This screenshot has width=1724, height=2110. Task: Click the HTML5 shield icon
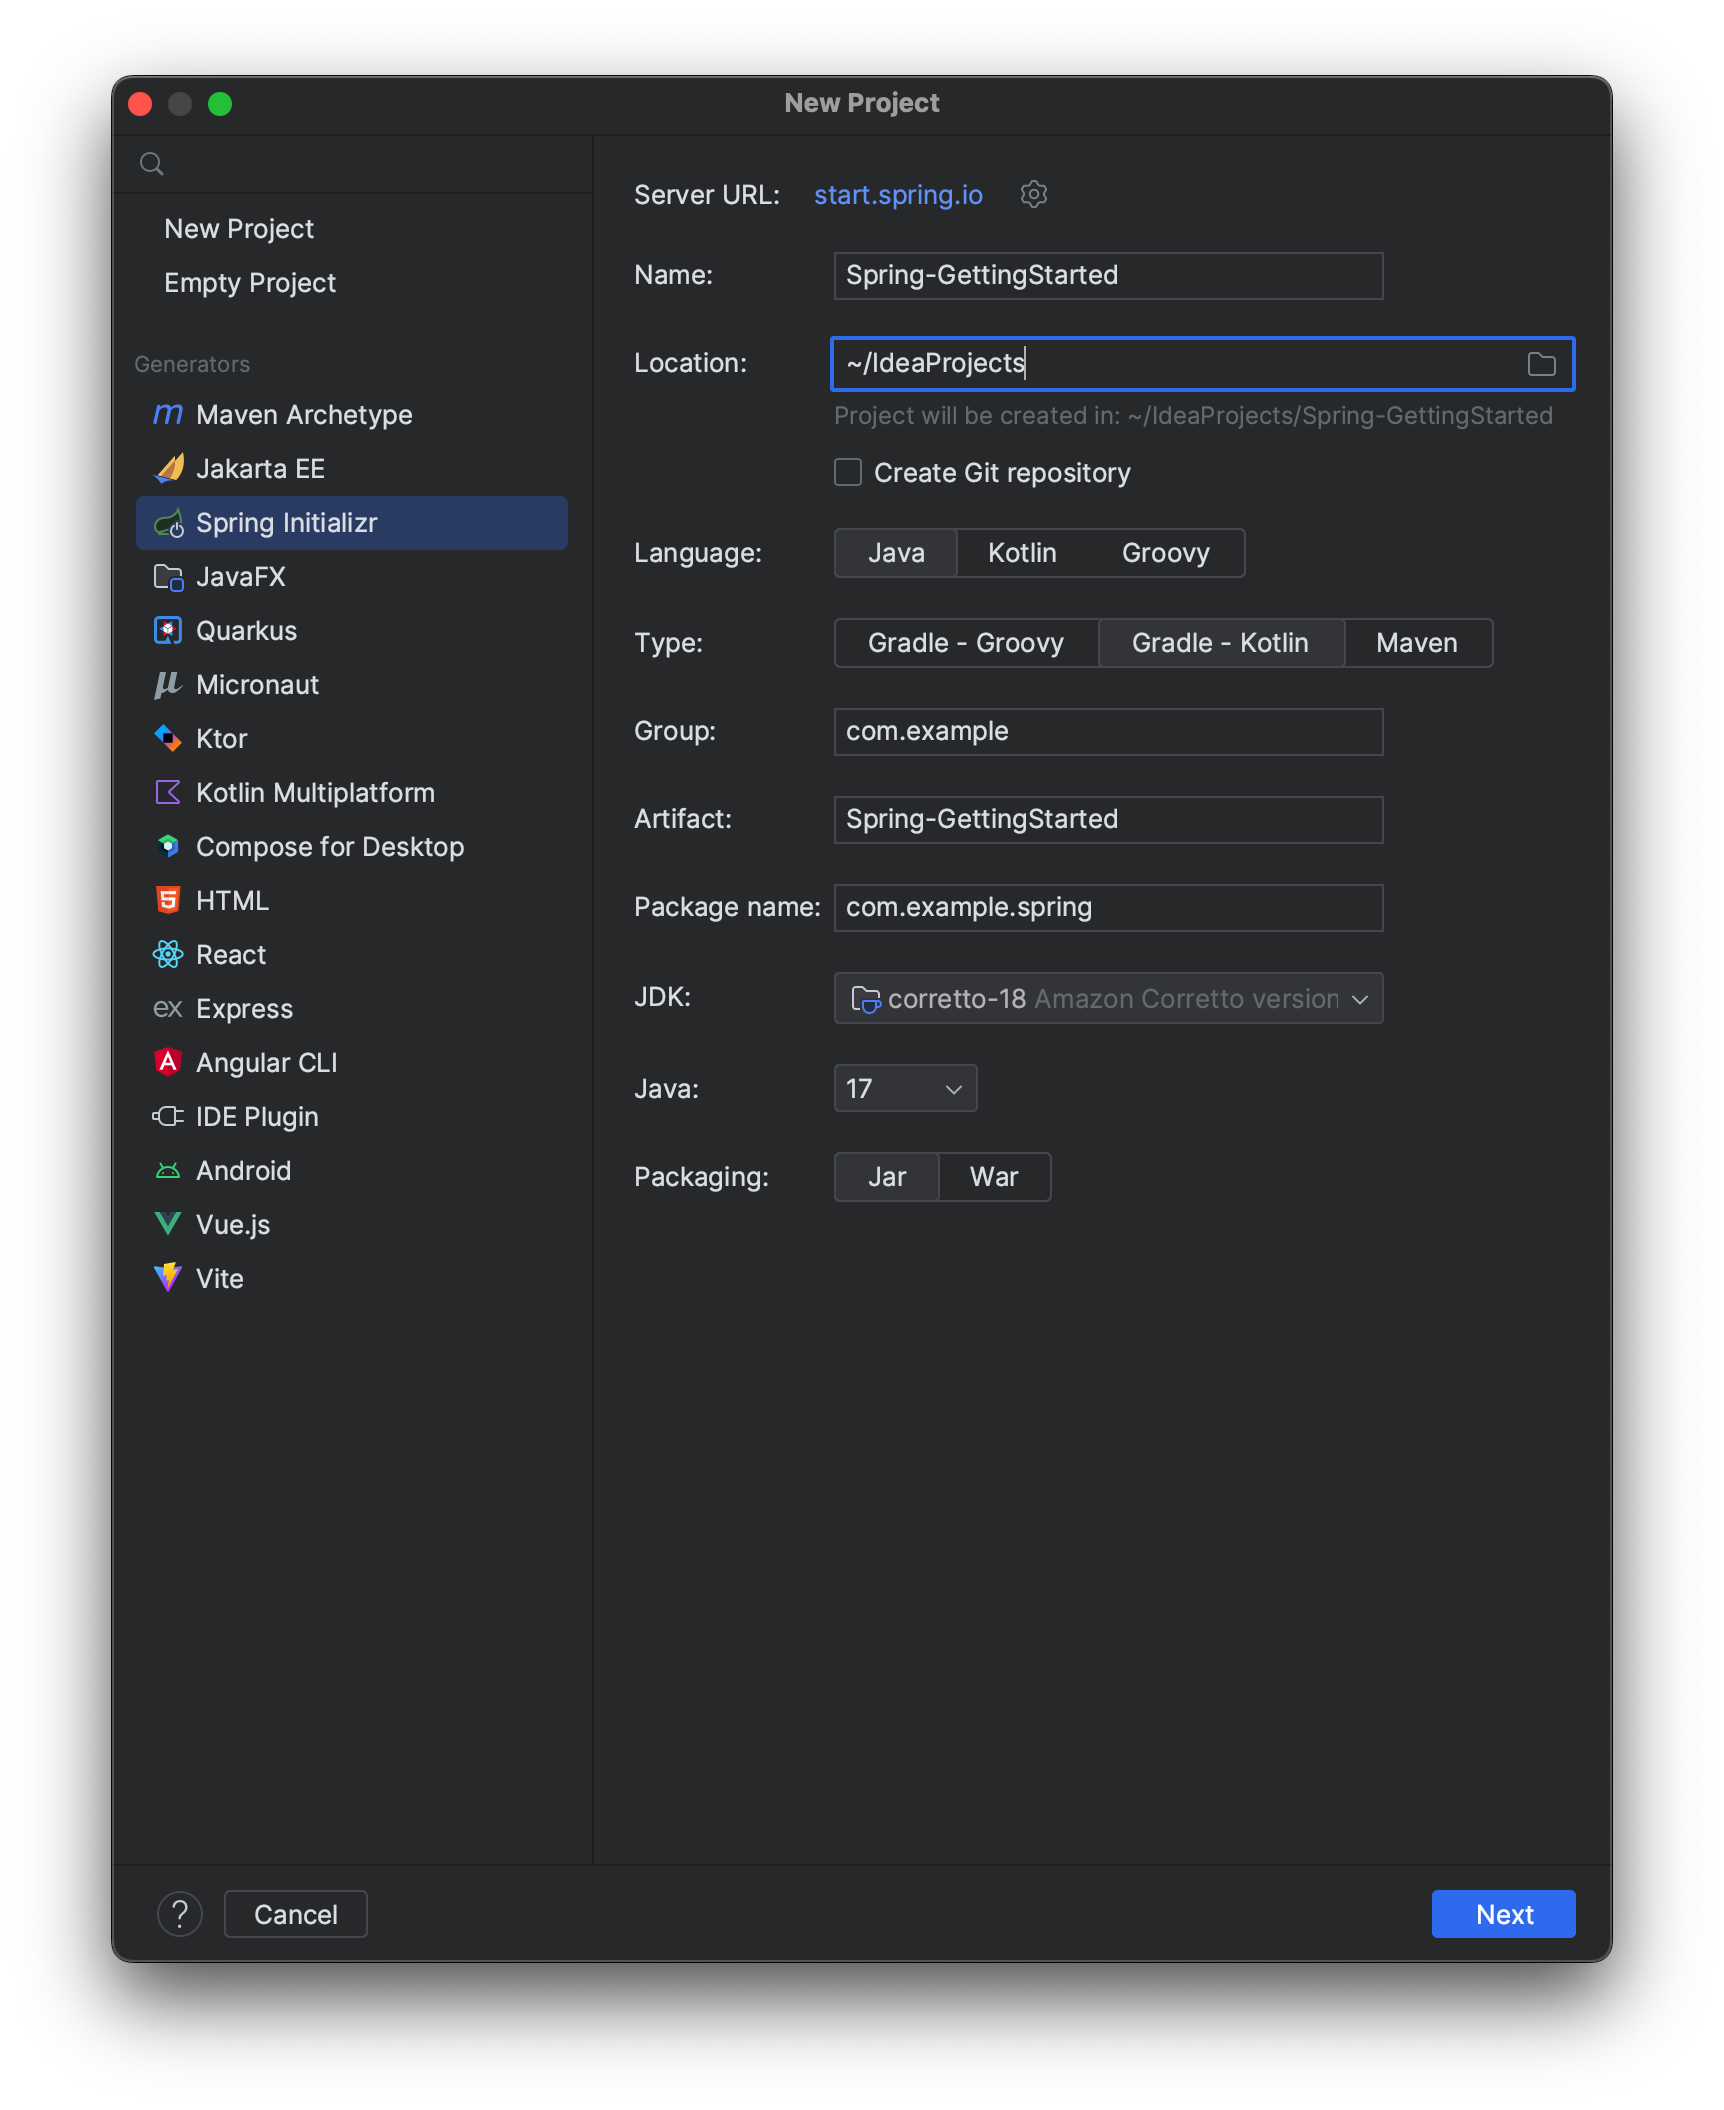(x=168, y=901)
